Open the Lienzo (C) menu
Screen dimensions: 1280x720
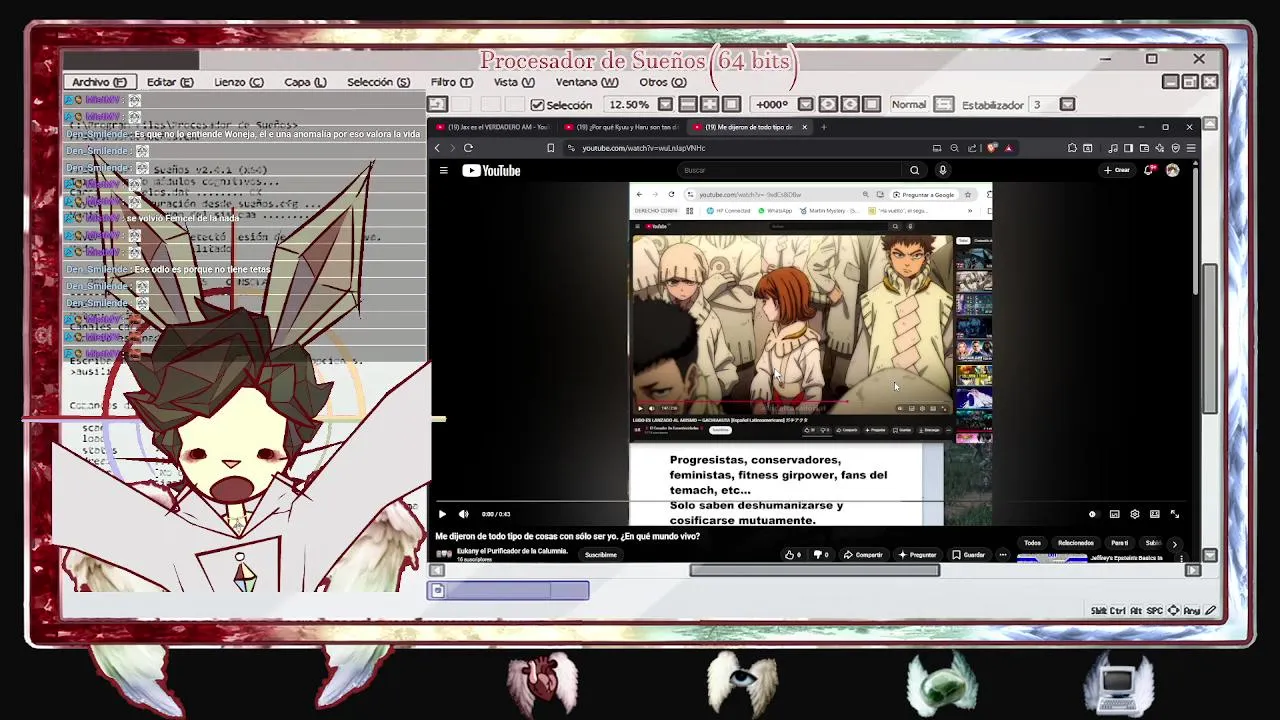click(239, 82)
